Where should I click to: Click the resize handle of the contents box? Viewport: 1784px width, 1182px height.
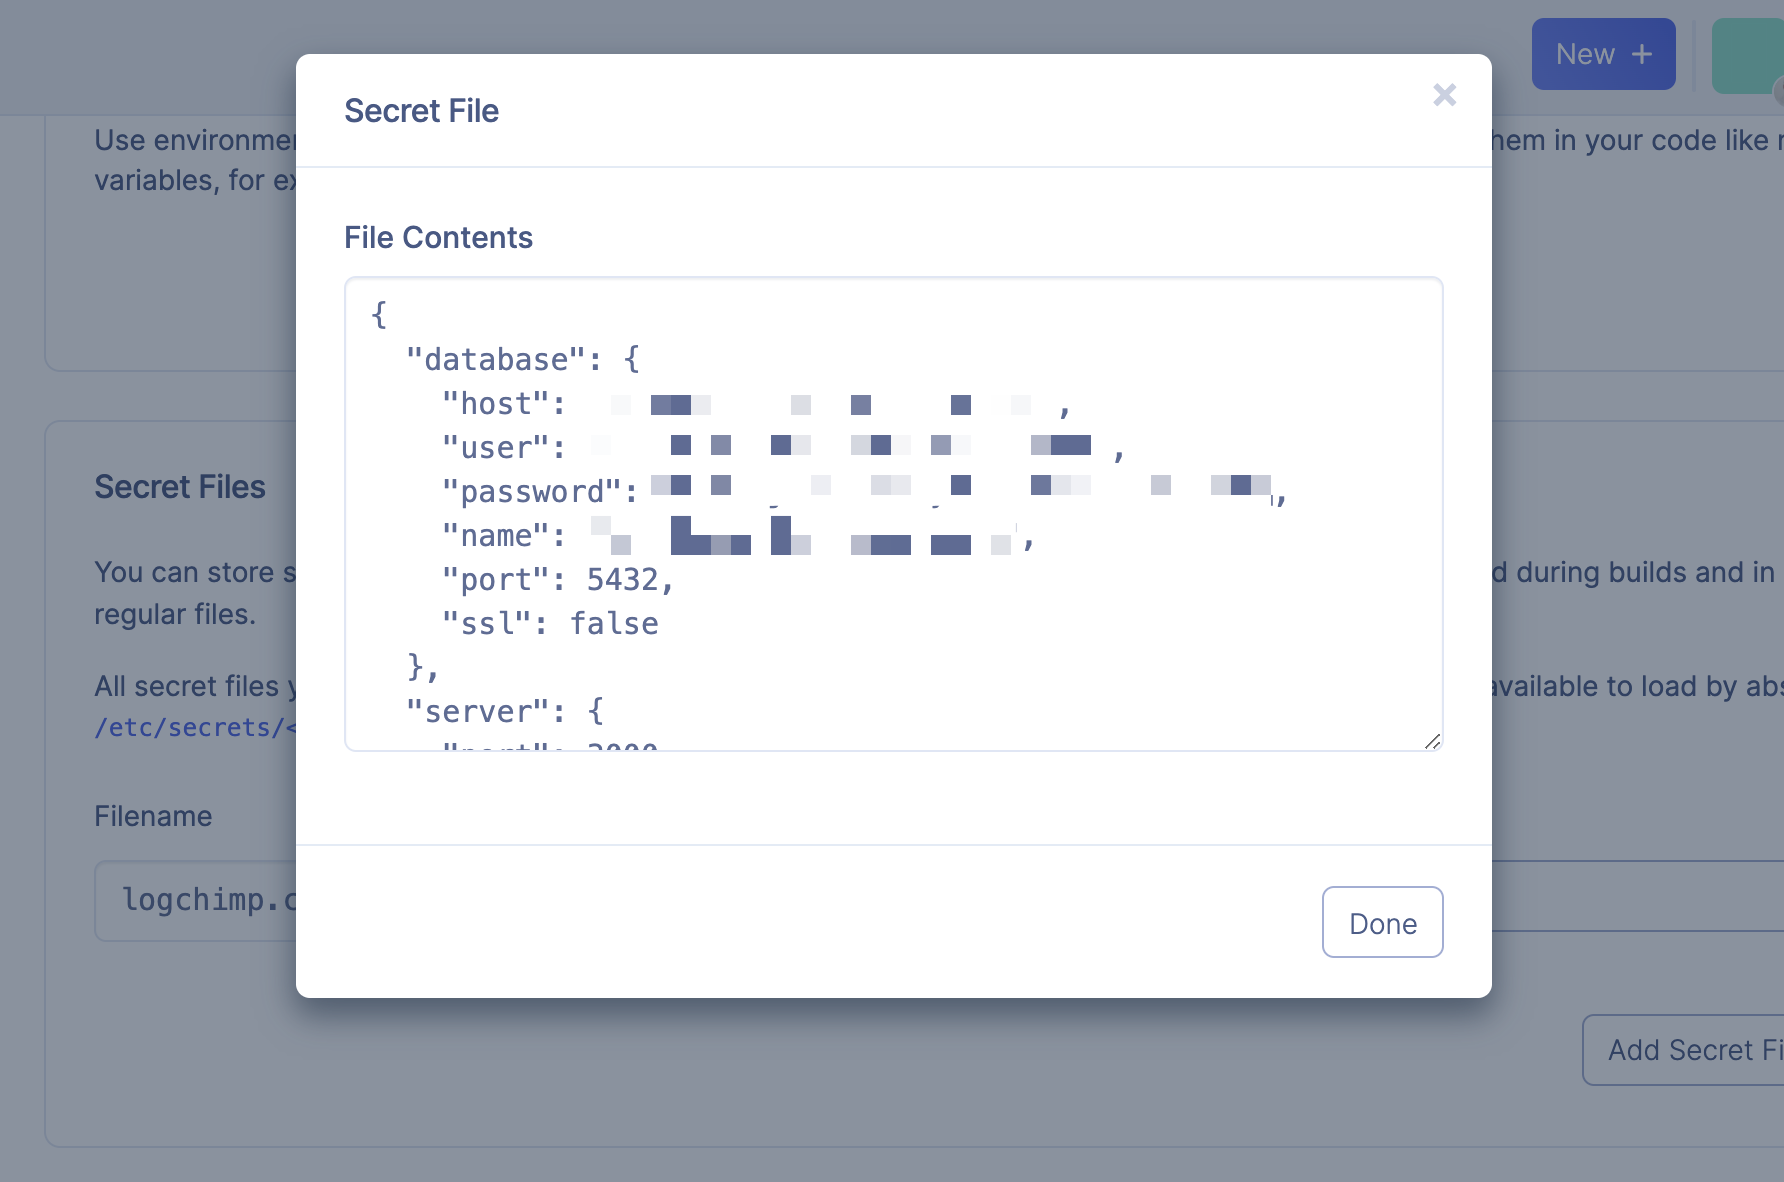(x=1433, y=743)
